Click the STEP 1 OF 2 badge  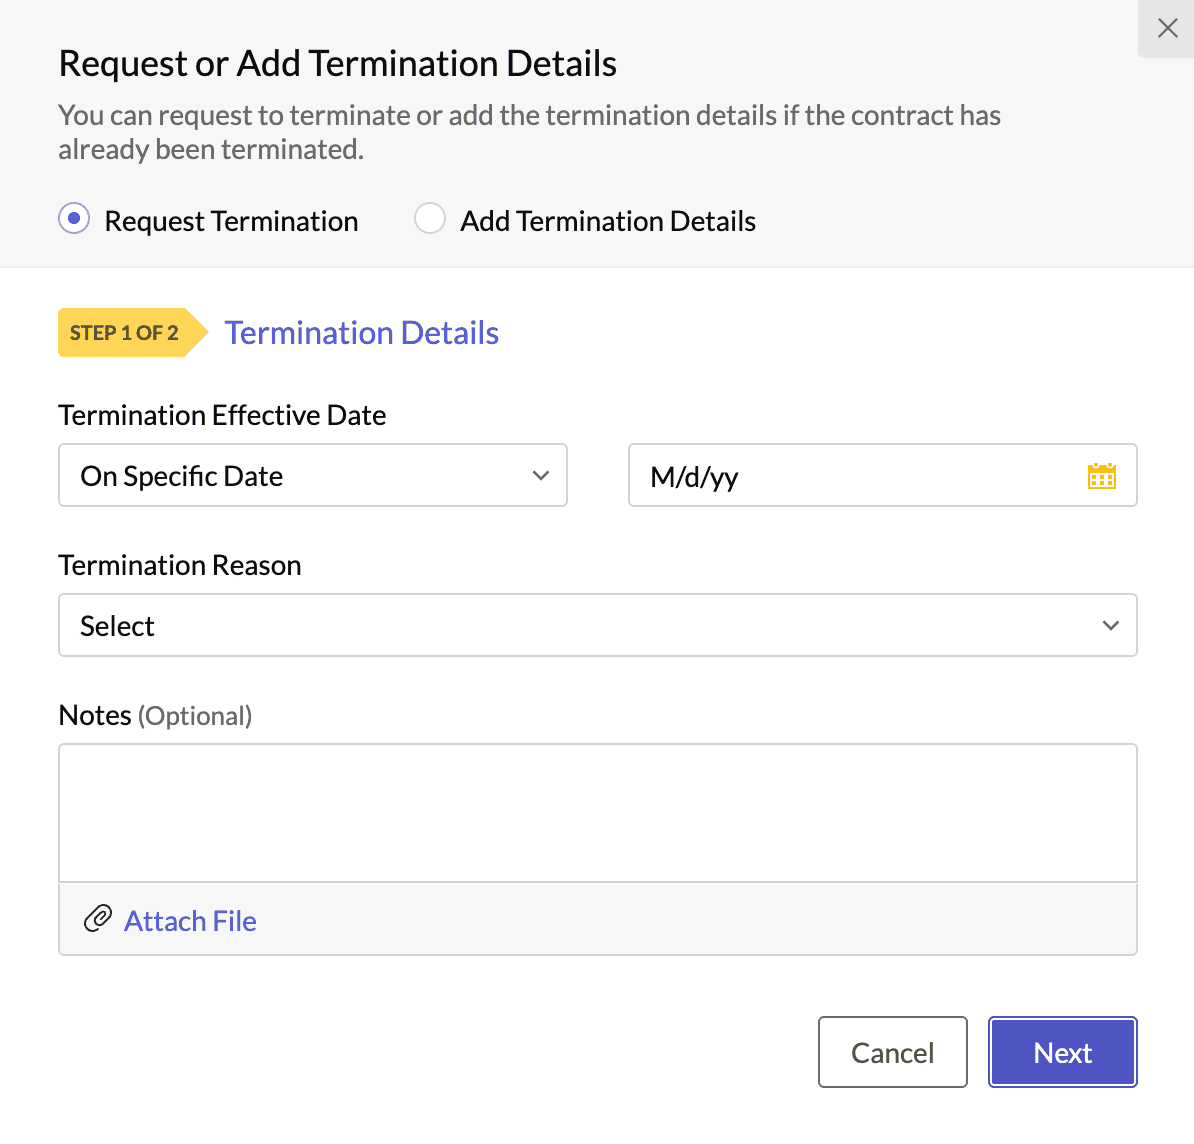coord(132,333)
